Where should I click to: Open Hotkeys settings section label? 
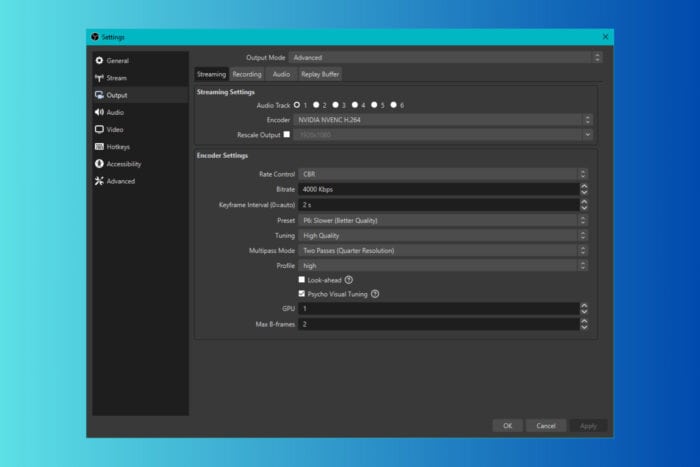click(x=118, y=147)
